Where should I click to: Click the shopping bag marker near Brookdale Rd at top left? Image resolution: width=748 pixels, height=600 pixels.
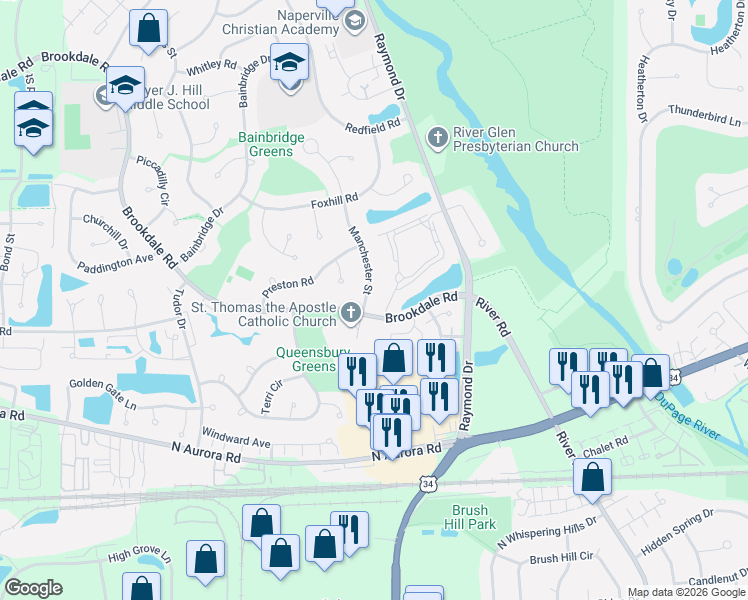click(148, 31)
